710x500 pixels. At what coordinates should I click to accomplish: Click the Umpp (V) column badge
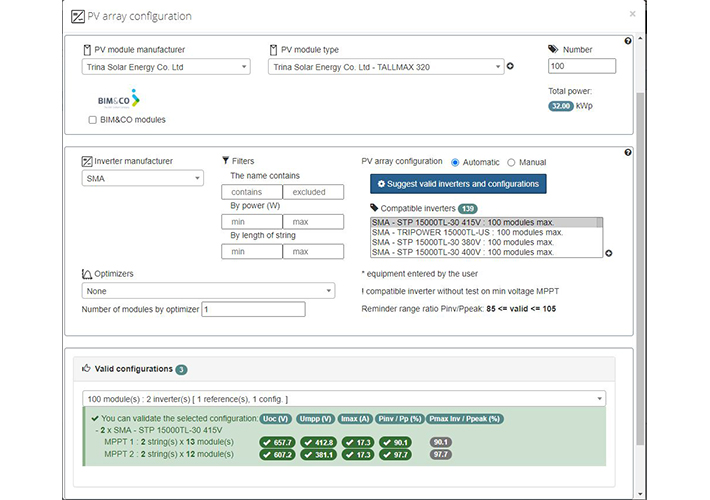(x=315, y=419)
